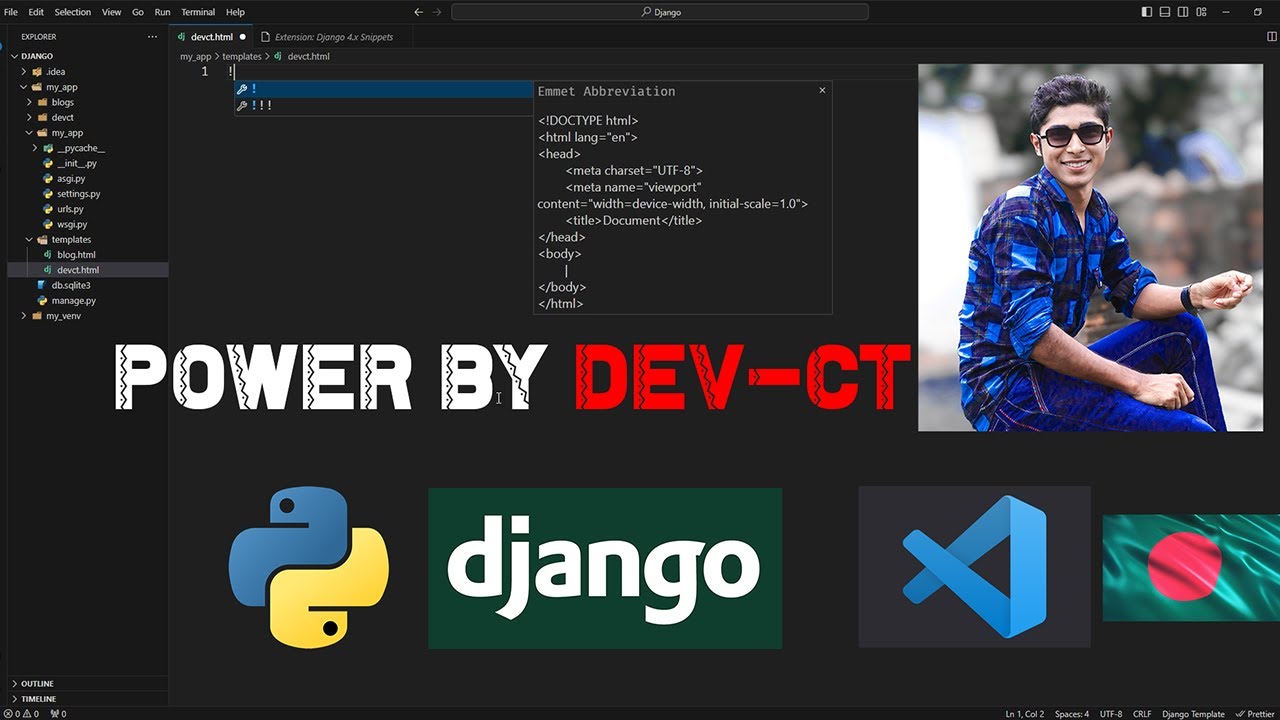
Task: Change line endings via CRLF
Action: [x=1142, y=714]
